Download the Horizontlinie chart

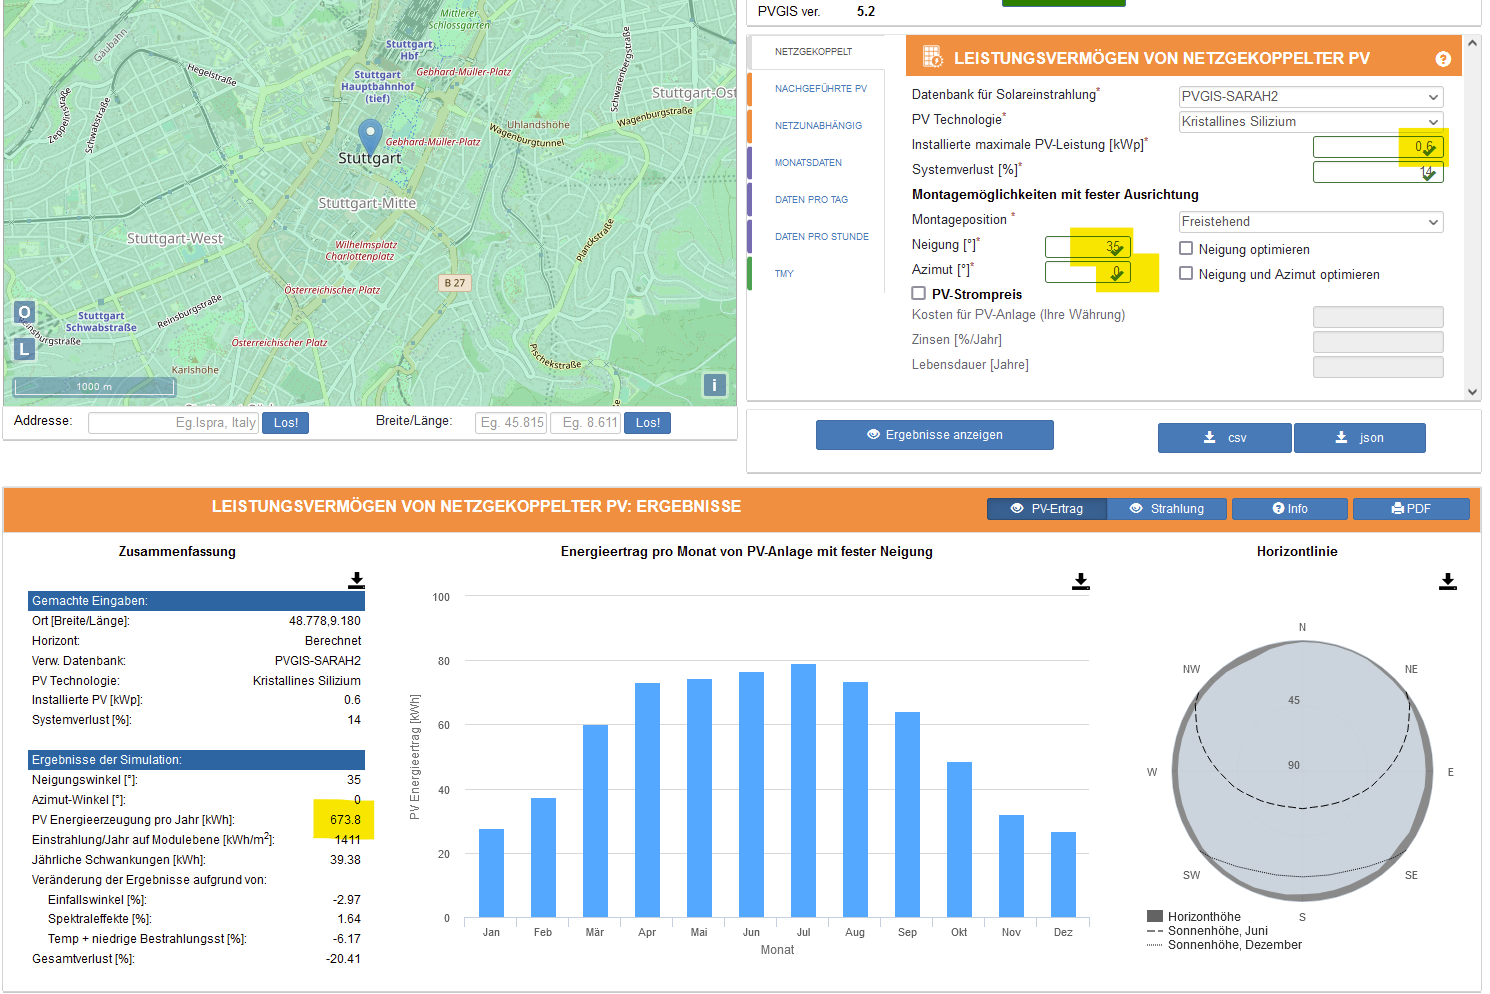click(1447, 581)
